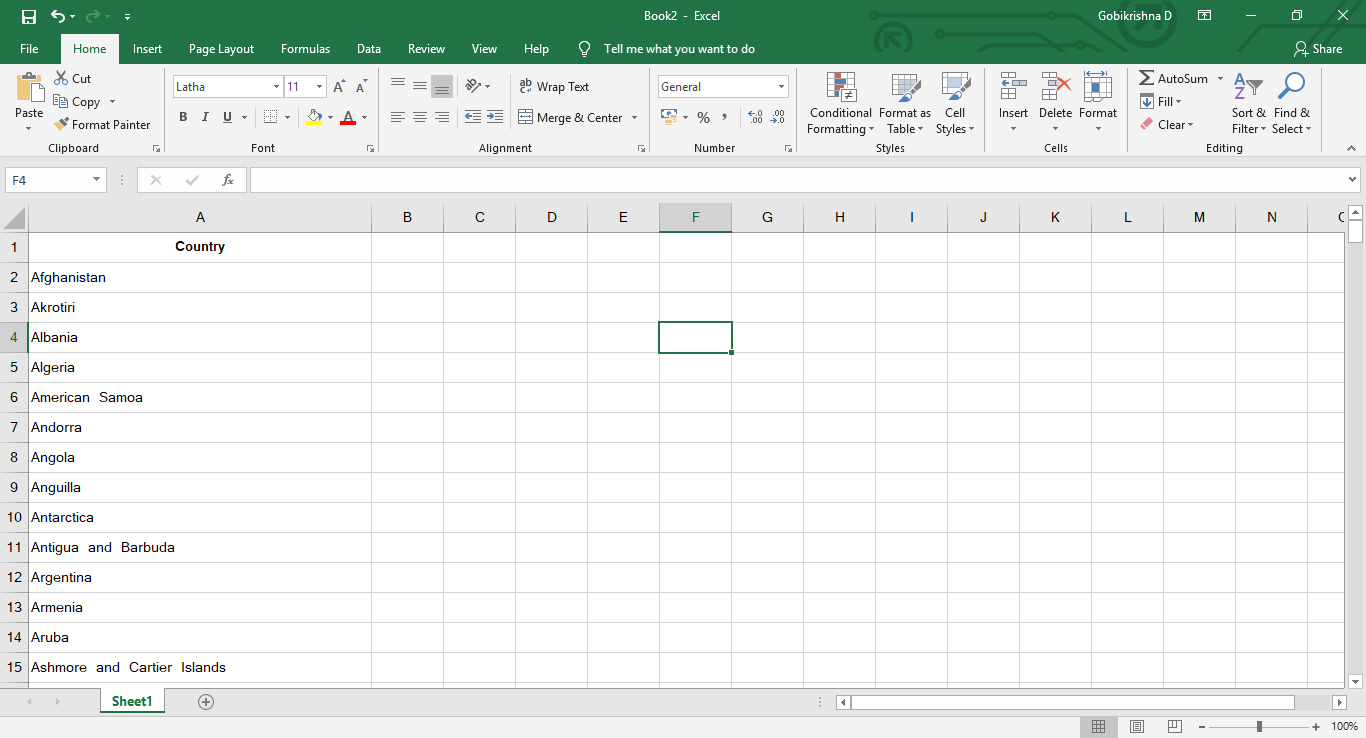Click the Save icon in quick access toolbar
Image resolution: width=1366 pixels, height=738 pixels.
coord(29,16)
